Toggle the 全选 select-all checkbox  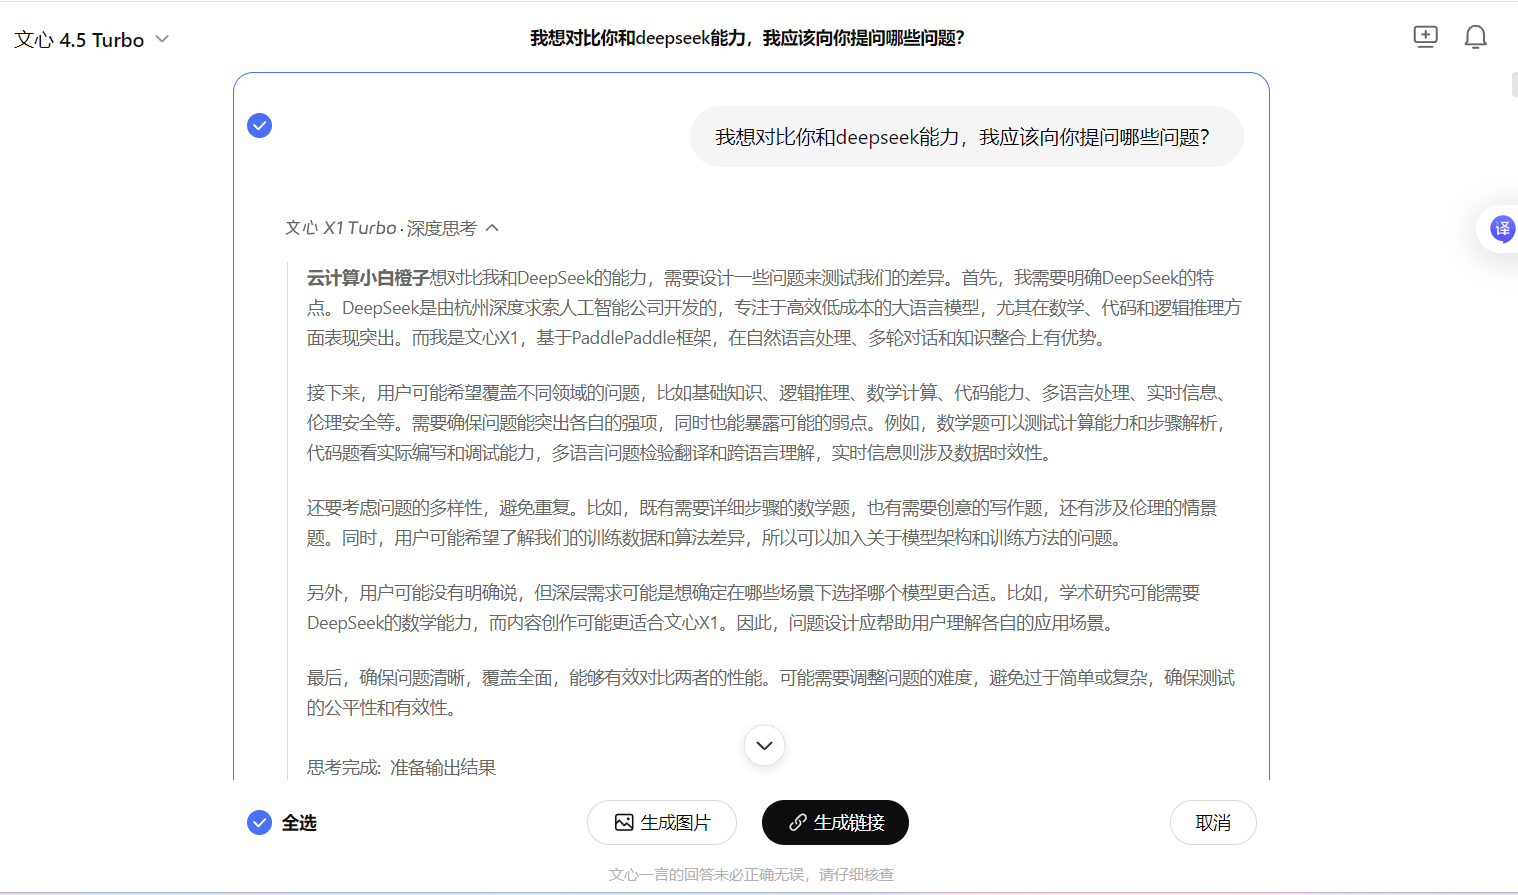pyautogui.click(x=259, y=822)
